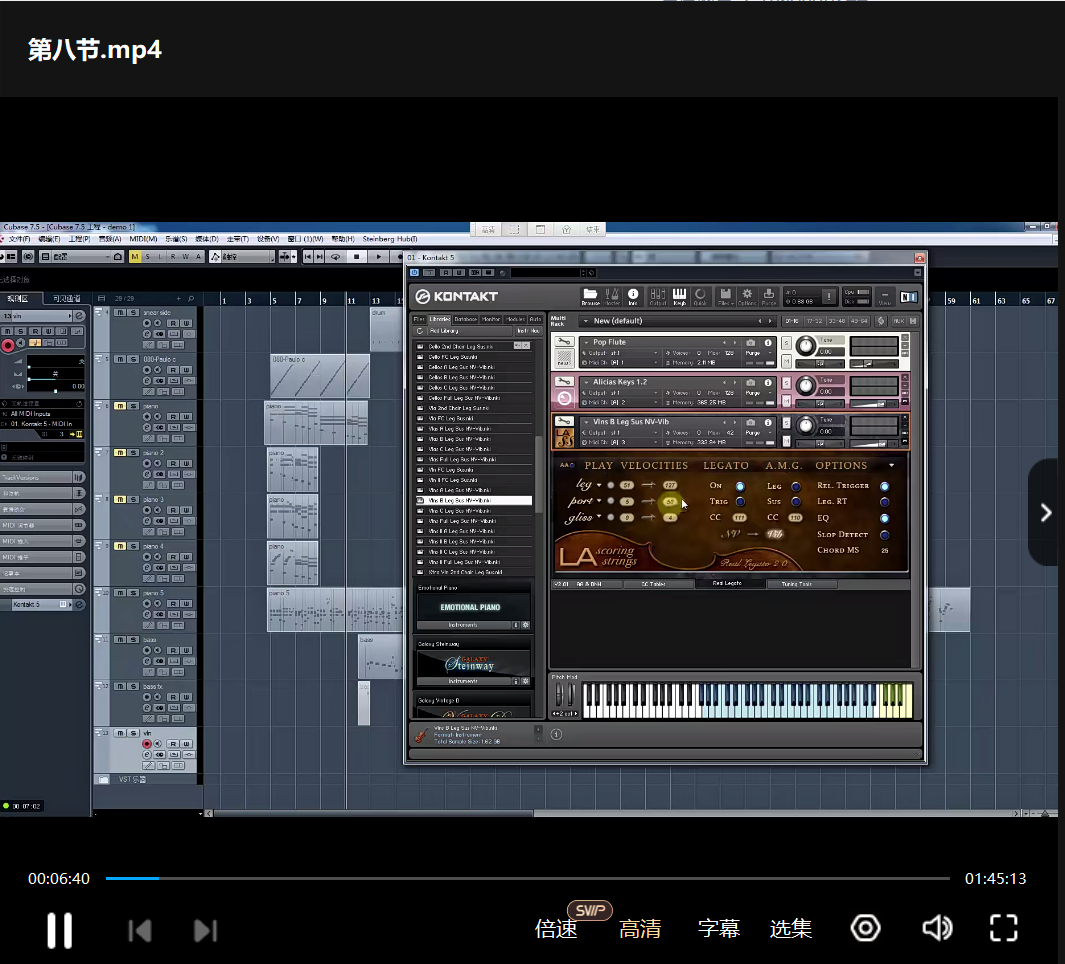Open Kontakt Options gear icon

(x=747, y=296)
